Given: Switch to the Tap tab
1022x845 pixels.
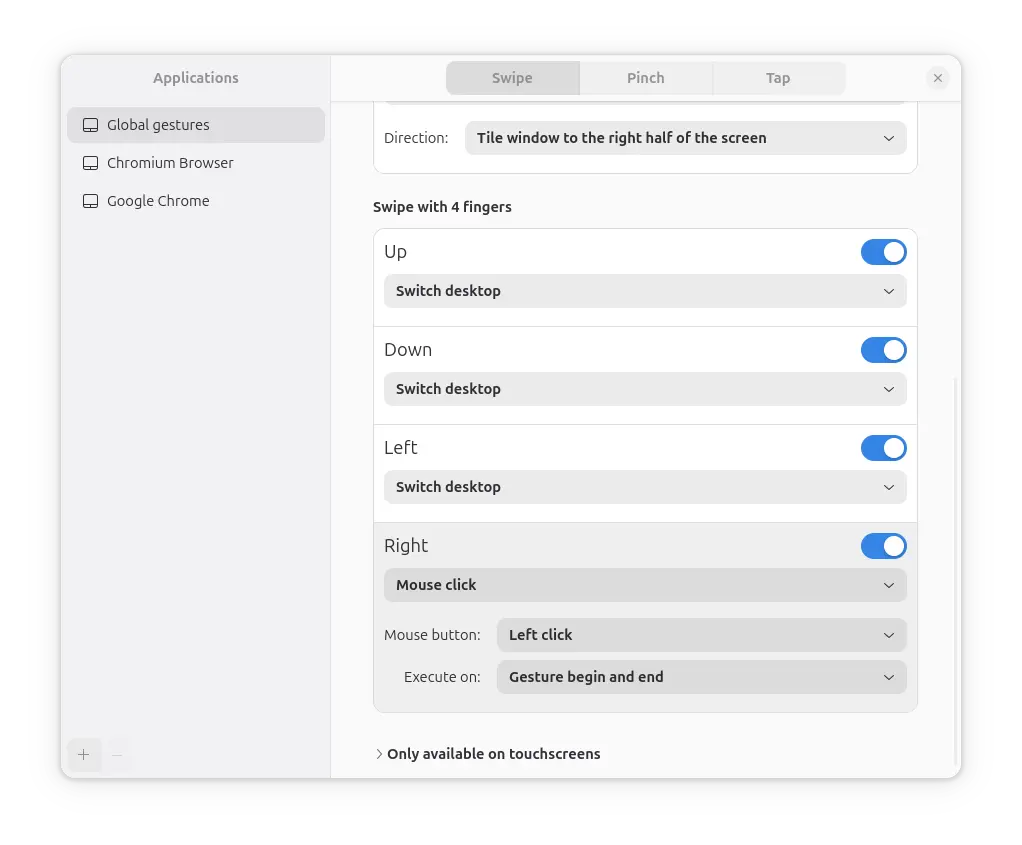Looking at the screenshot, I should pyautogui.click(x=778, y=78).
